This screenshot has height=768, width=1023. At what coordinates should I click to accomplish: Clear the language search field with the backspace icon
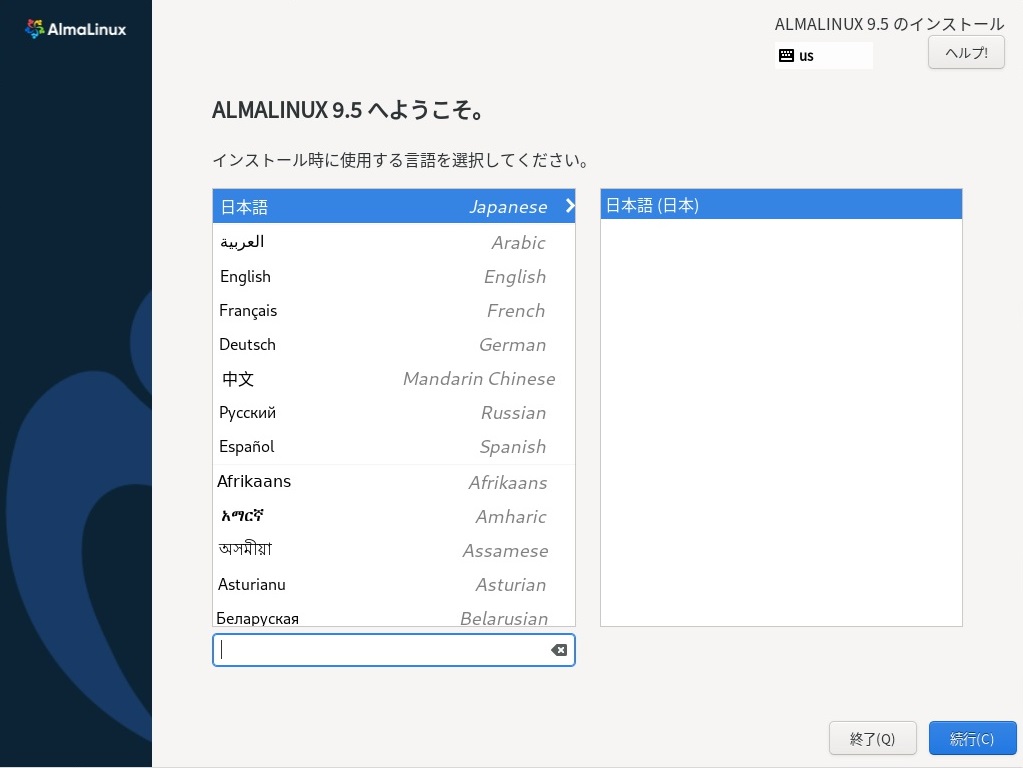pos(558,650)
